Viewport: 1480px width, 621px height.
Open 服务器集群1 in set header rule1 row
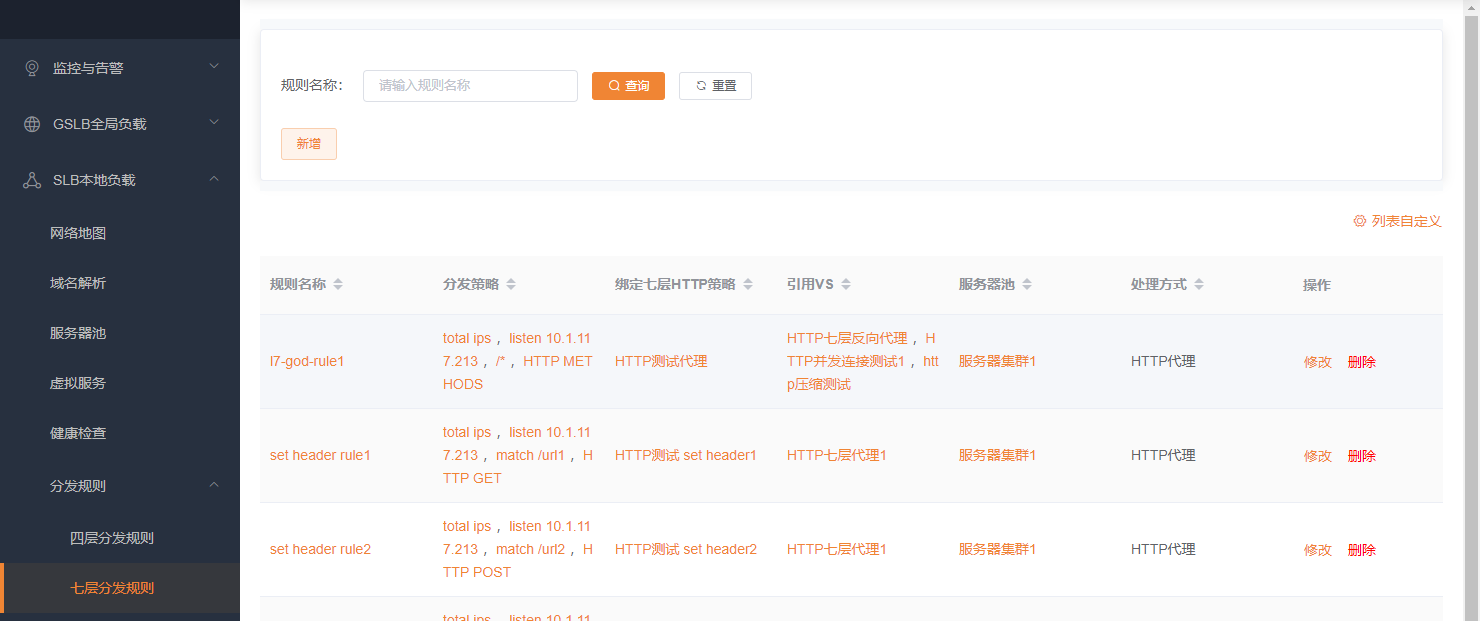click(x=997, y=455)
